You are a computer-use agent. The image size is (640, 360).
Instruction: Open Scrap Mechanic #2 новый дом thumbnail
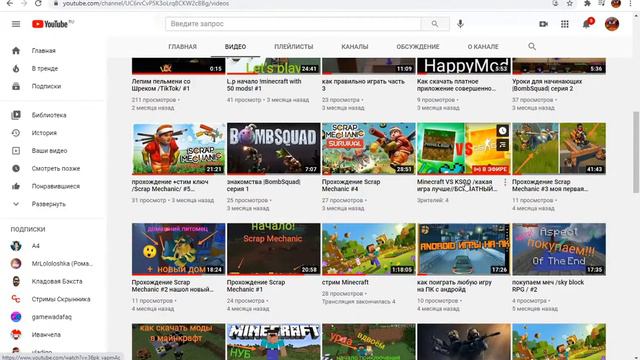[x=178, y=249]
